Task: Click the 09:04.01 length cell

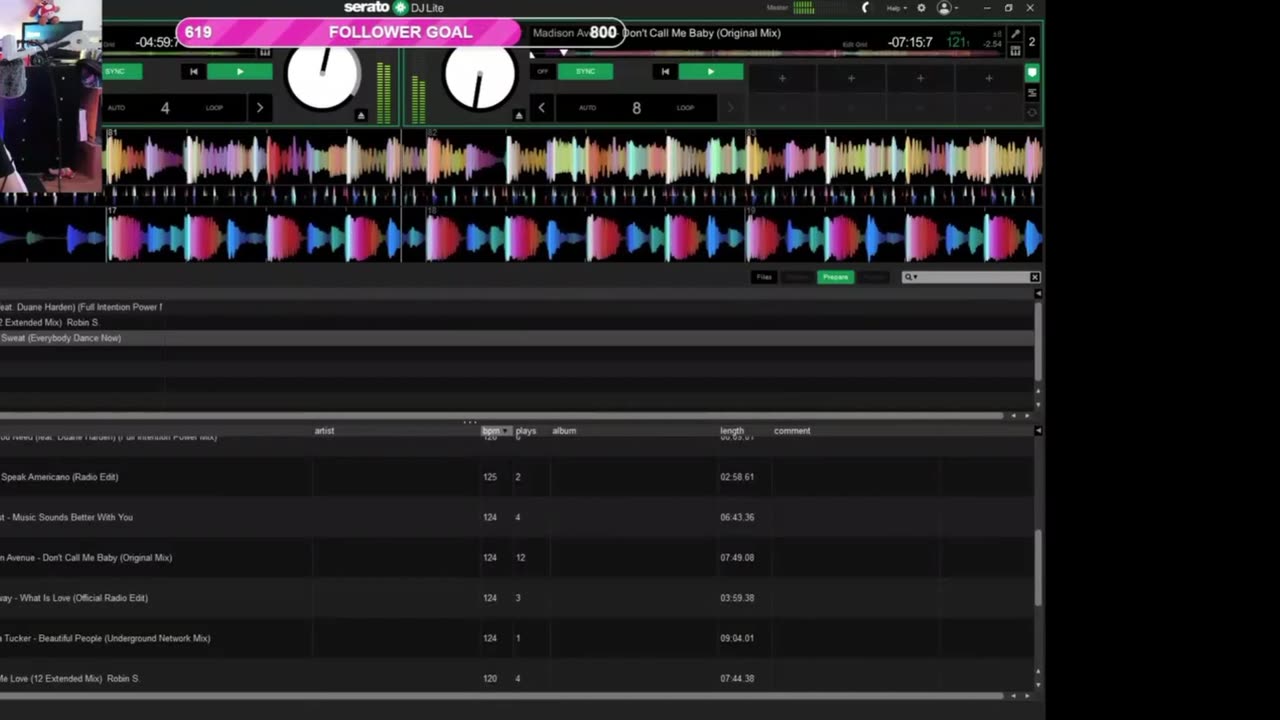Action: (x=737, y=638)
